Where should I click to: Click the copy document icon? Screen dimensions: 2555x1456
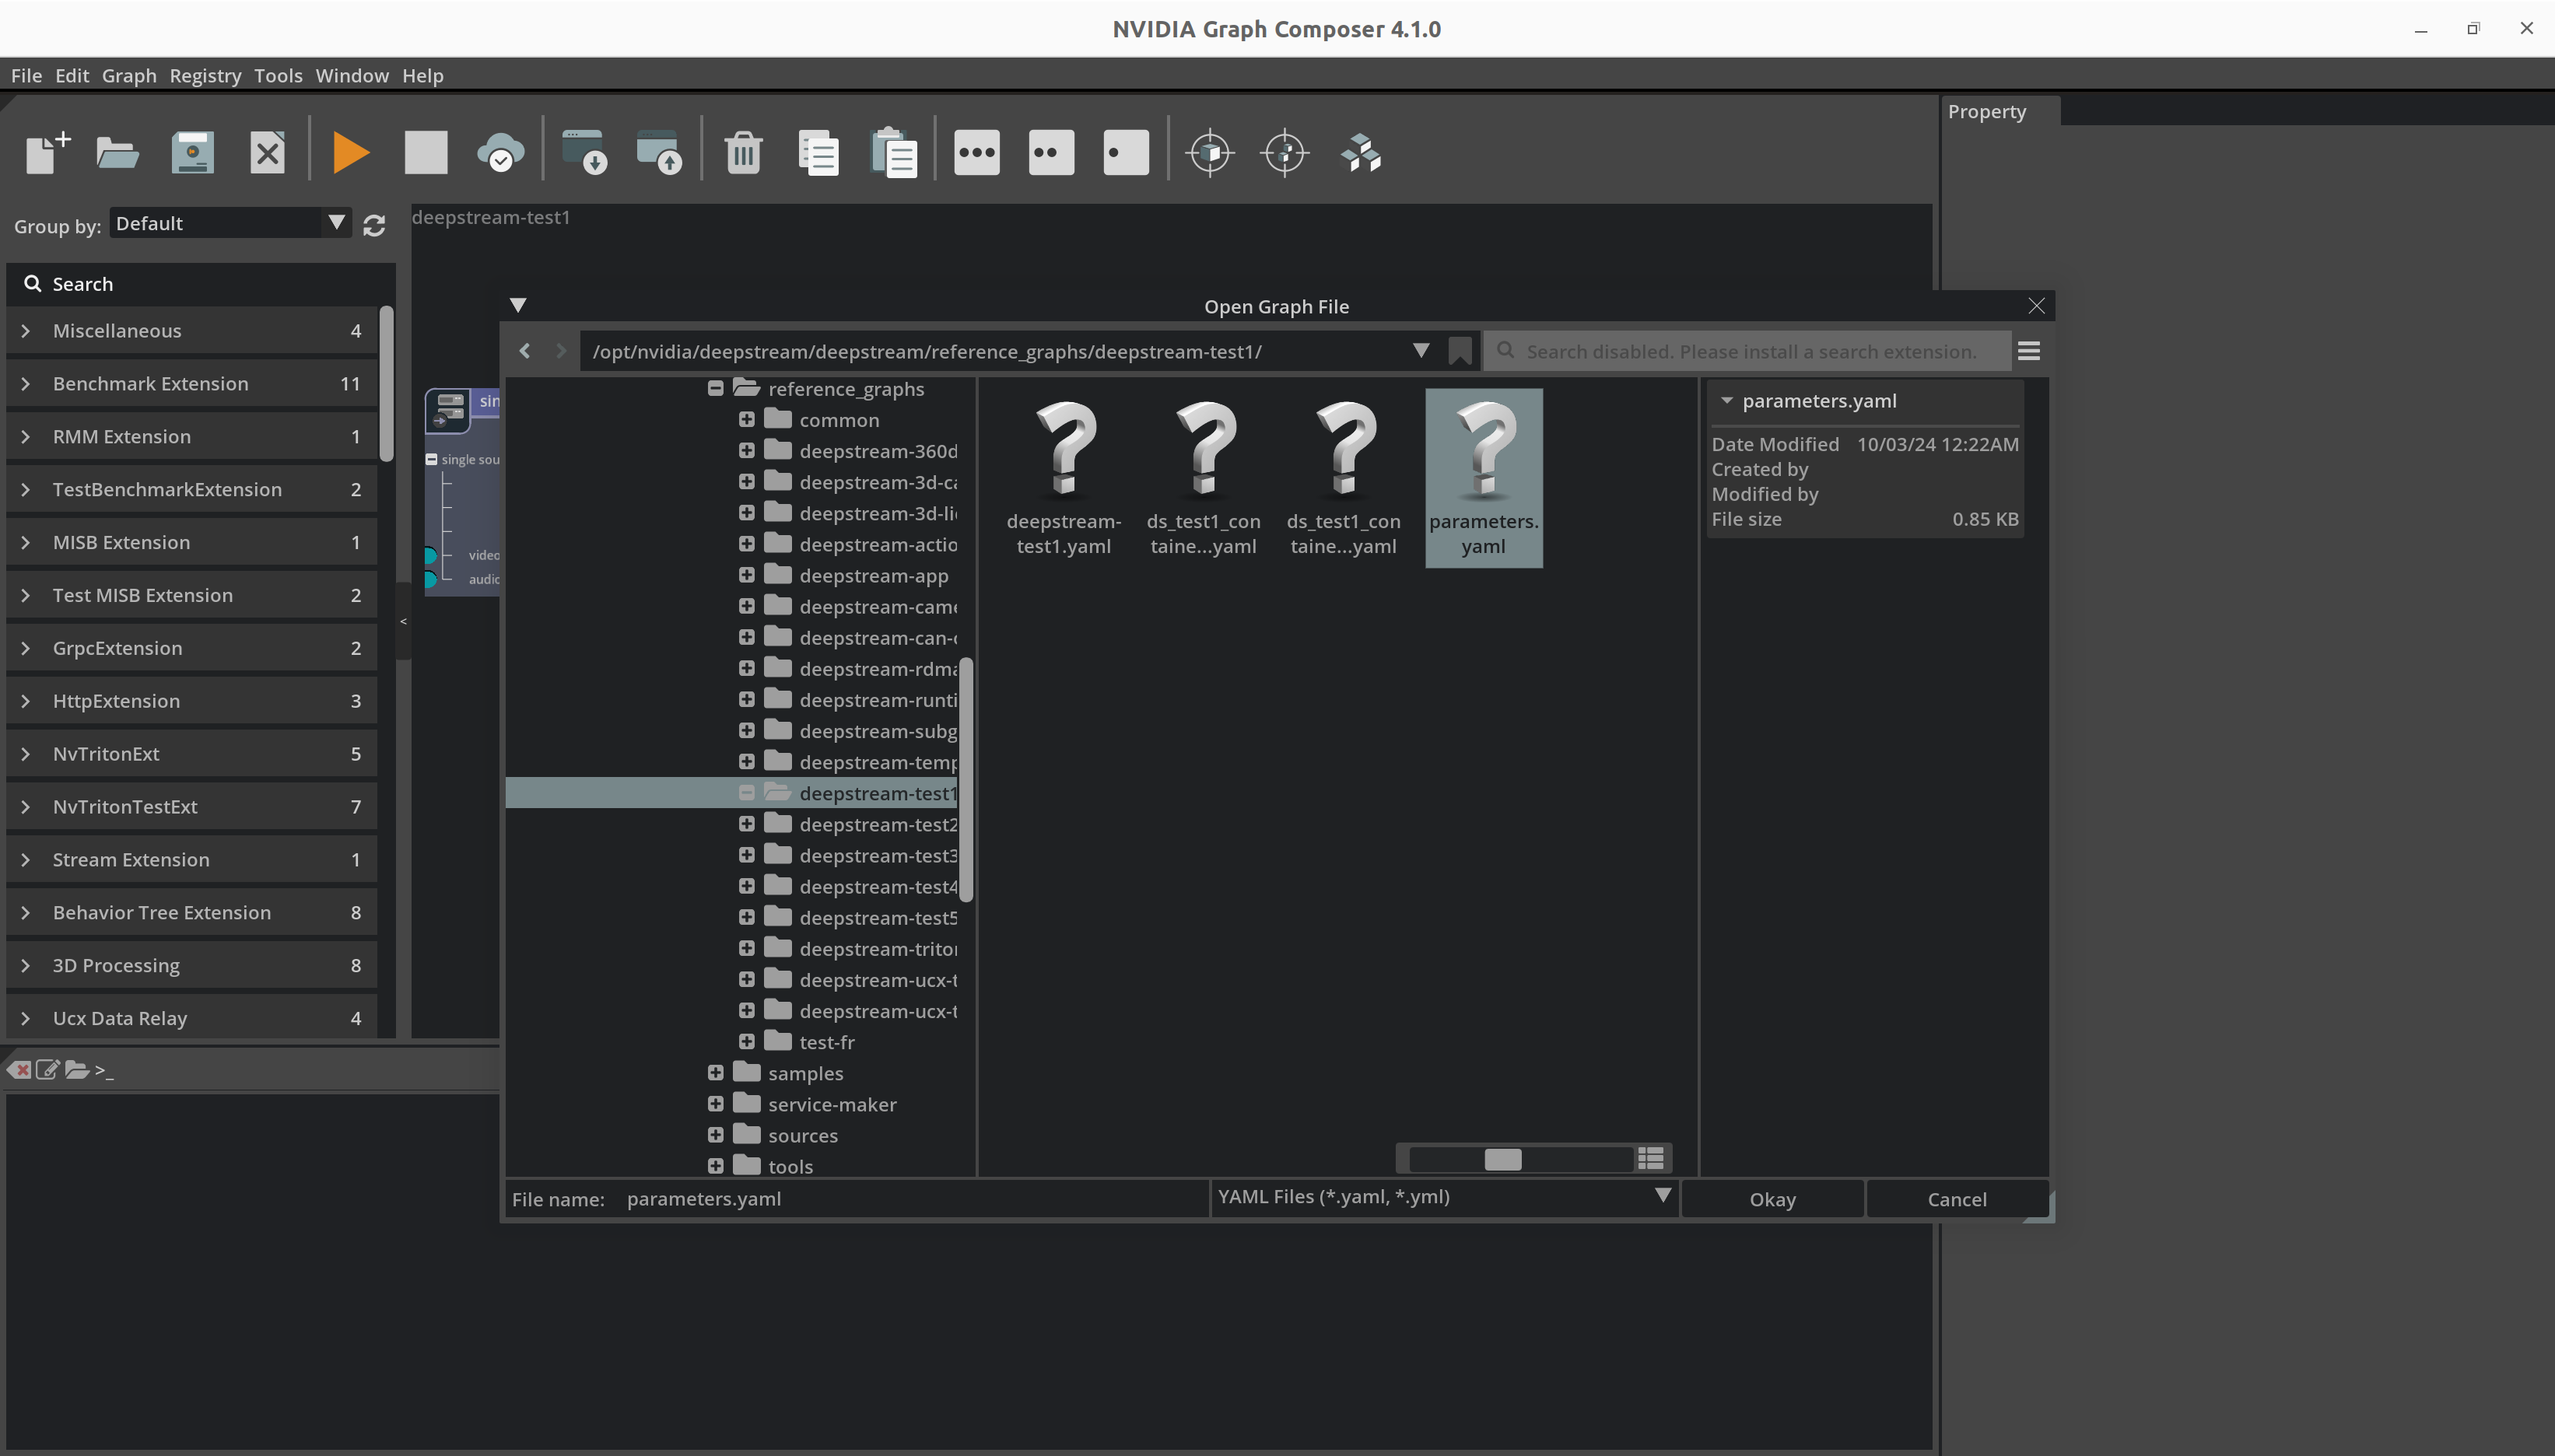pos(818,153)
